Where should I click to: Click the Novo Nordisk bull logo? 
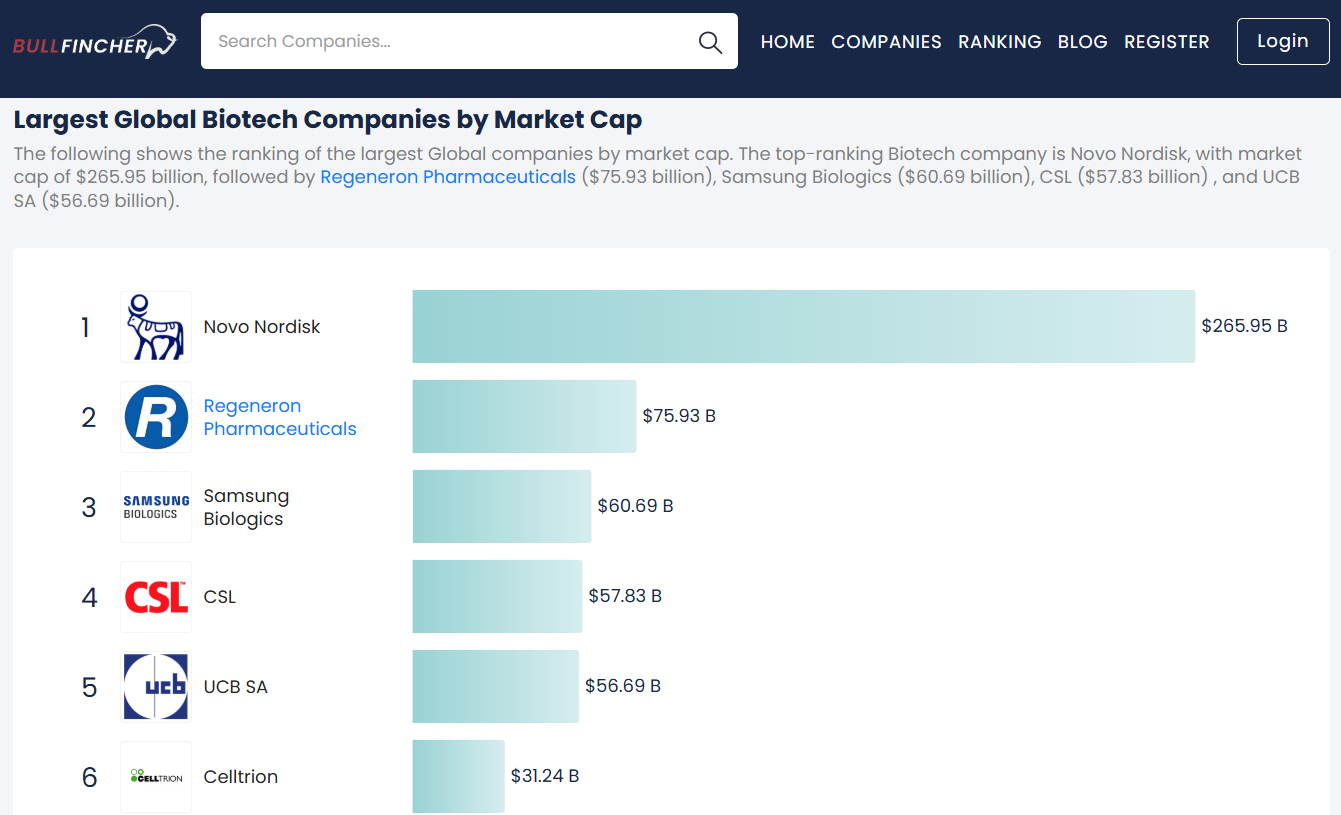pyautogui.click(x=156, y=327)
